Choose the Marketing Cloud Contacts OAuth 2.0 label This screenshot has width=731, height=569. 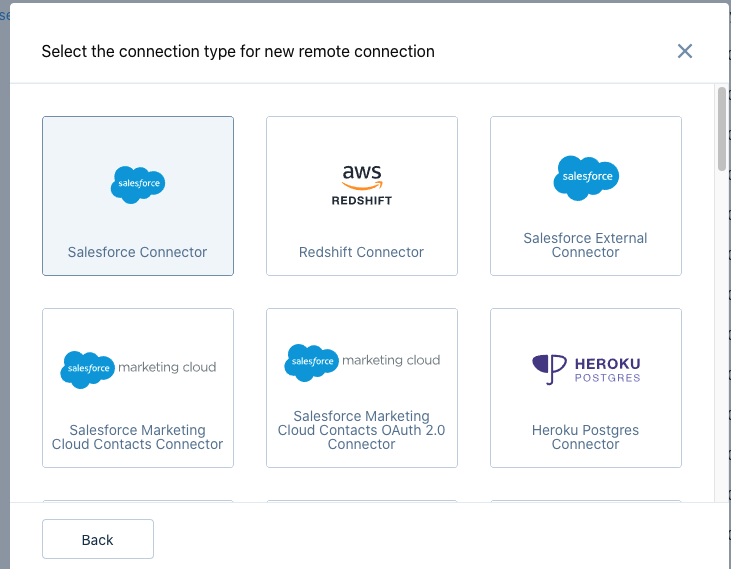[362, 430]
